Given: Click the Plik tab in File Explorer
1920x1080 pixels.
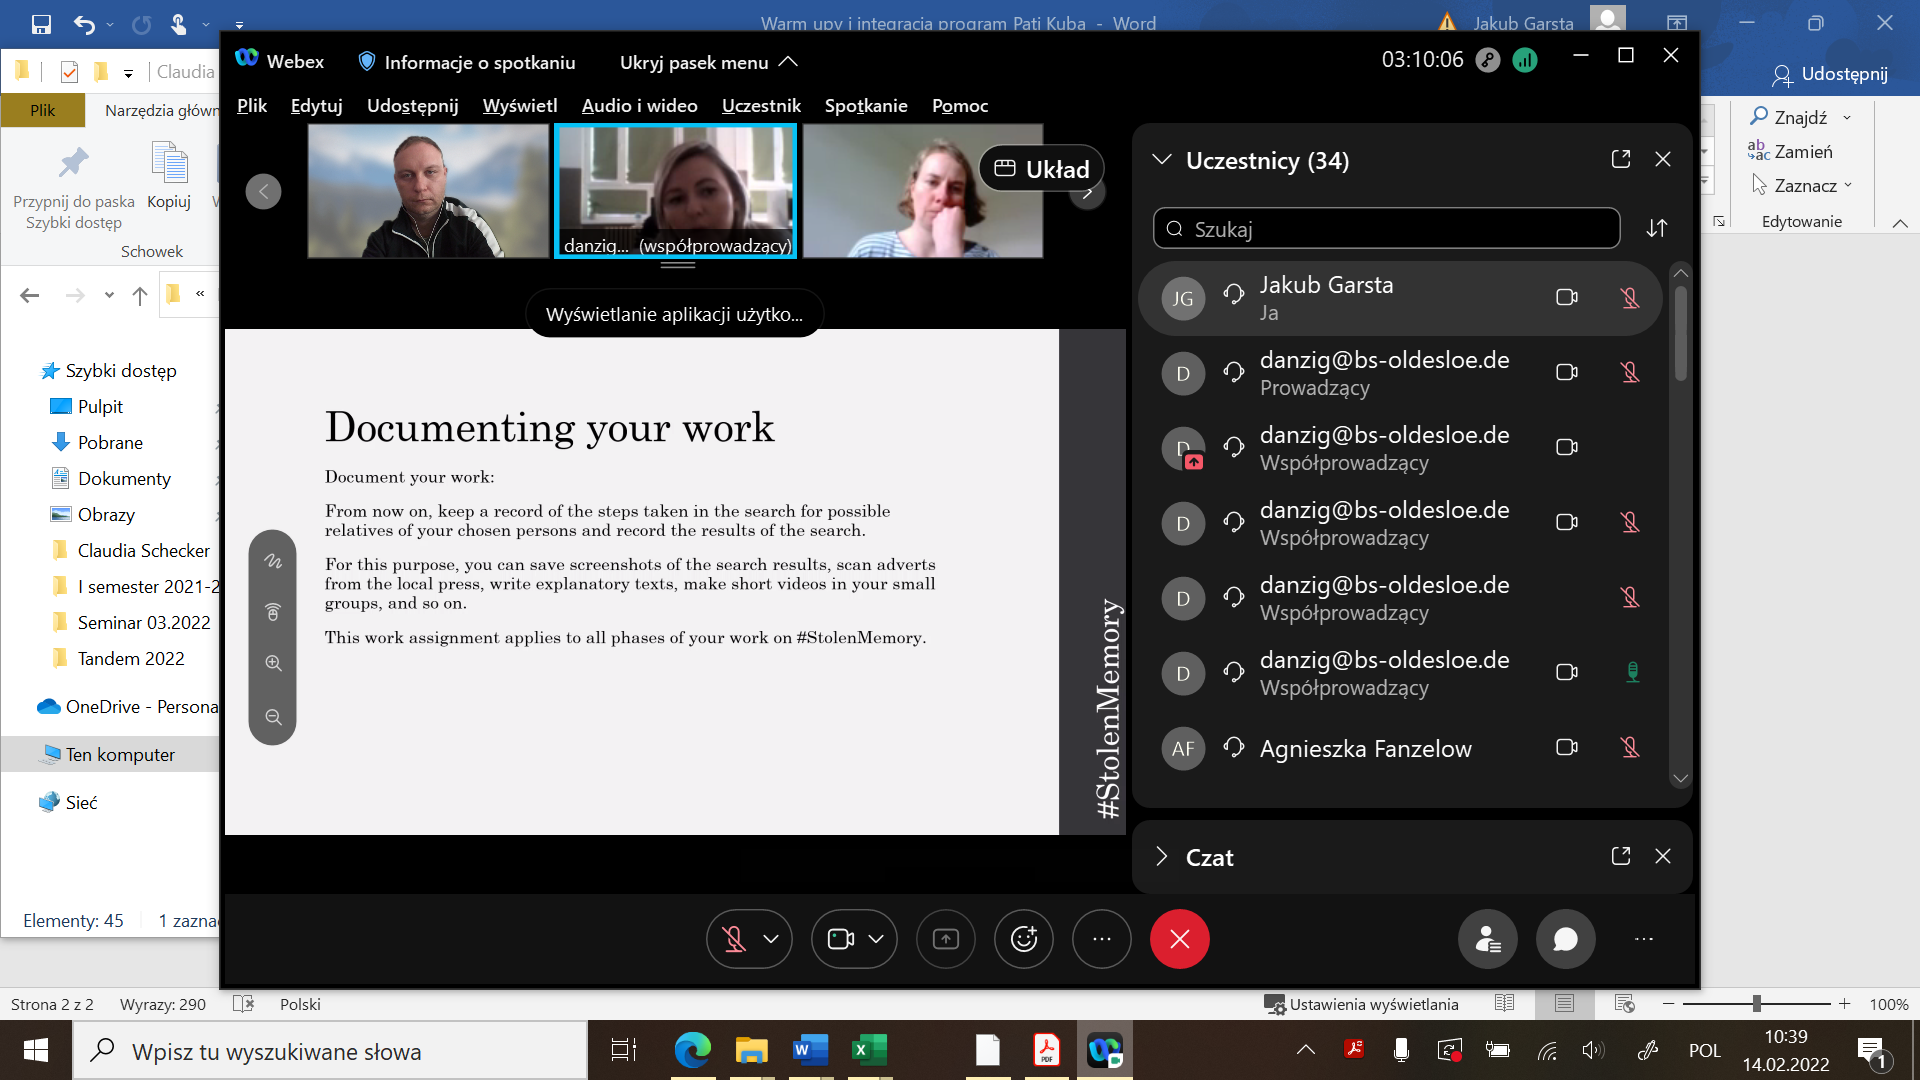Looking at the screenshot, I should [43, 110].
